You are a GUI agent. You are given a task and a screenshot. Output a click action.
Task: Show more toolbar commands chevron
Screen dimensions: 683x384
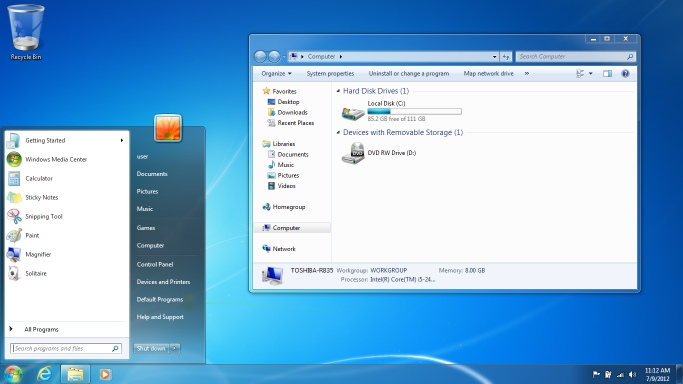coord(527,74)
